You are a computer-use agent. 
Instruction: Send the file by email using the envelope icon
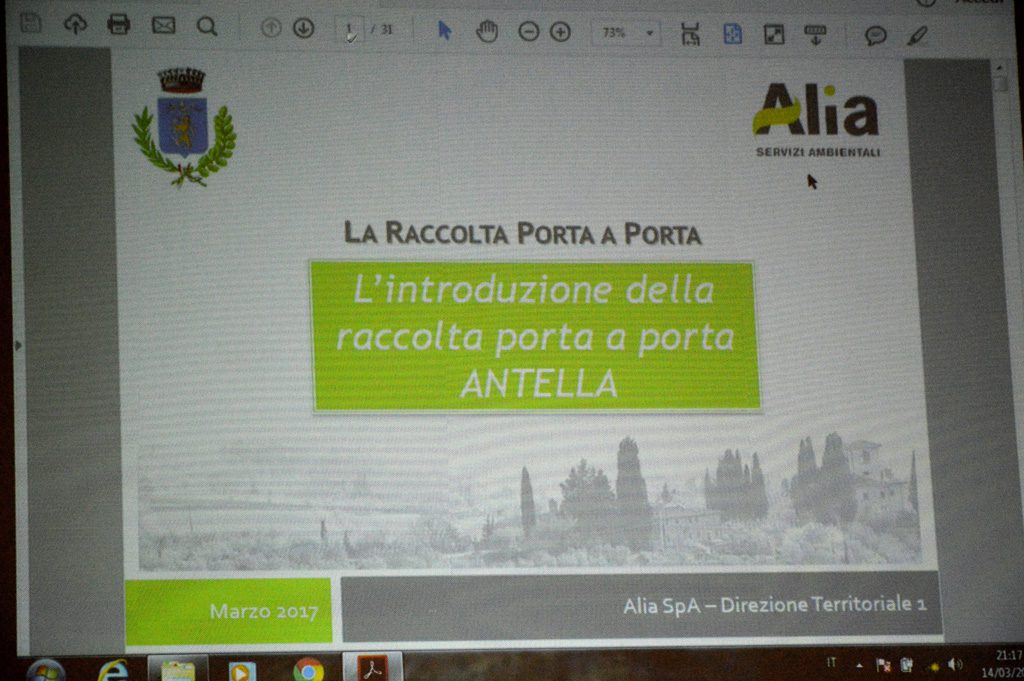[163, 25]
